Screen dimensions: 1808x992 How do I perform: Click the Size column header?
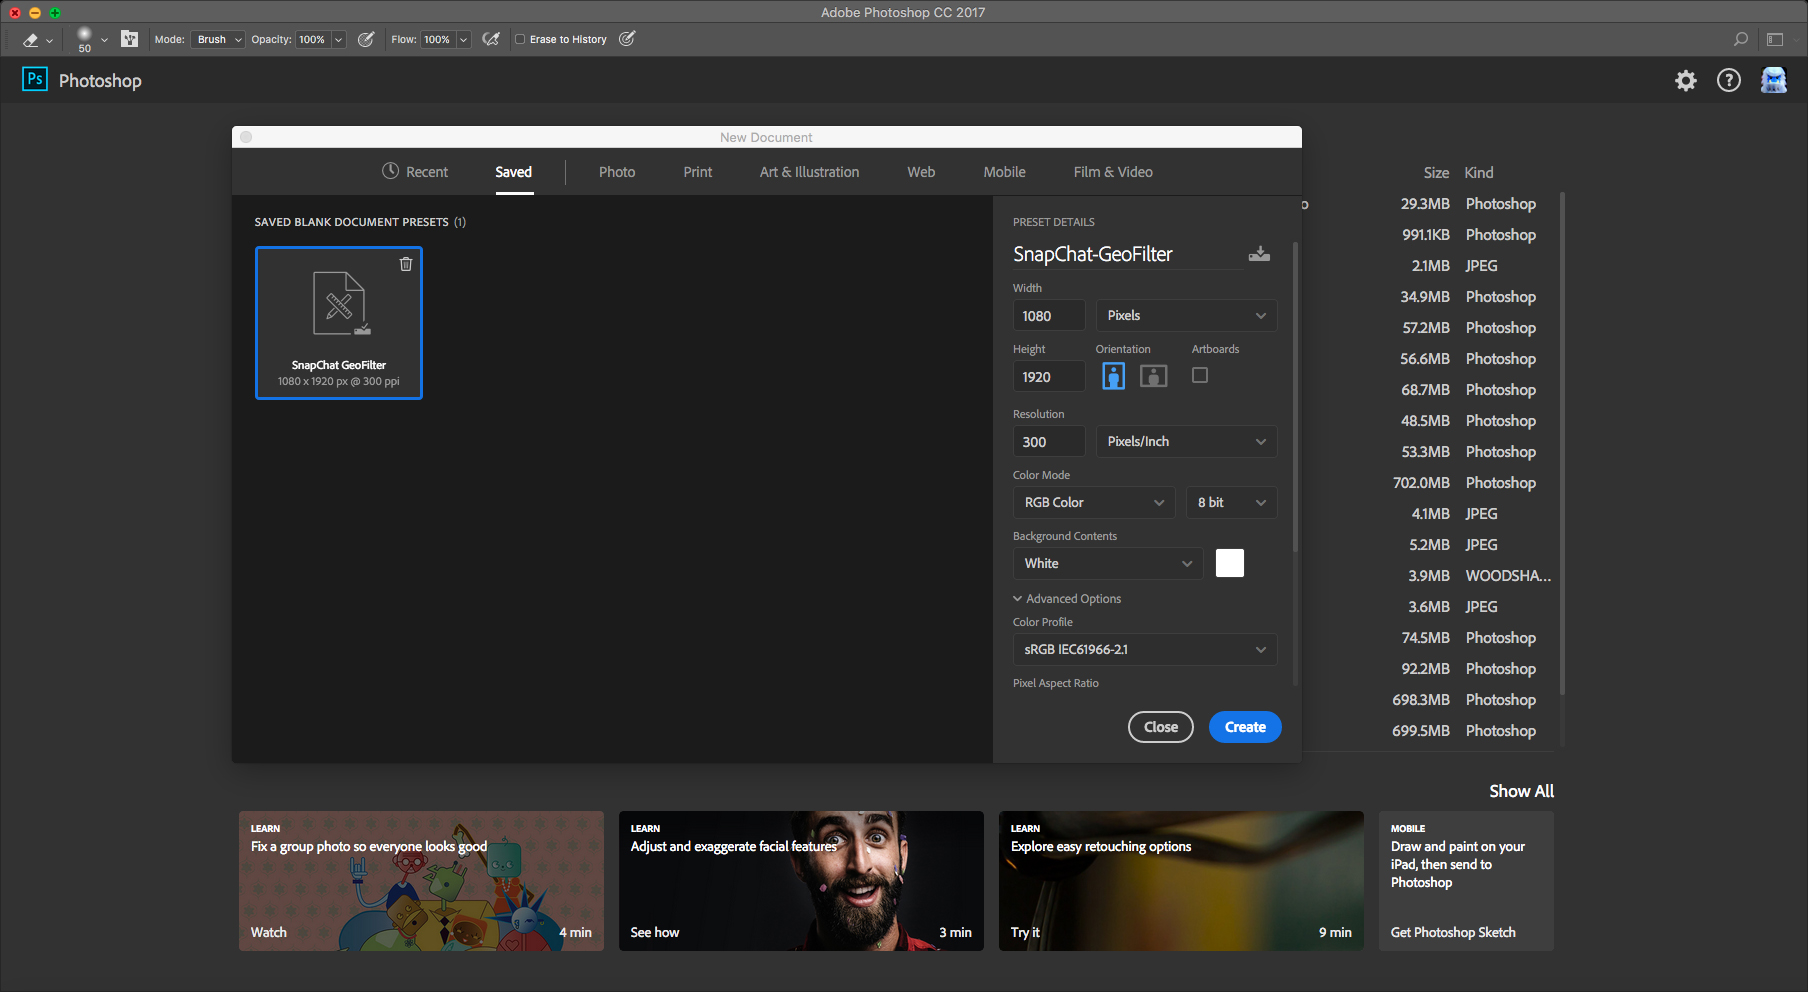1436,172
